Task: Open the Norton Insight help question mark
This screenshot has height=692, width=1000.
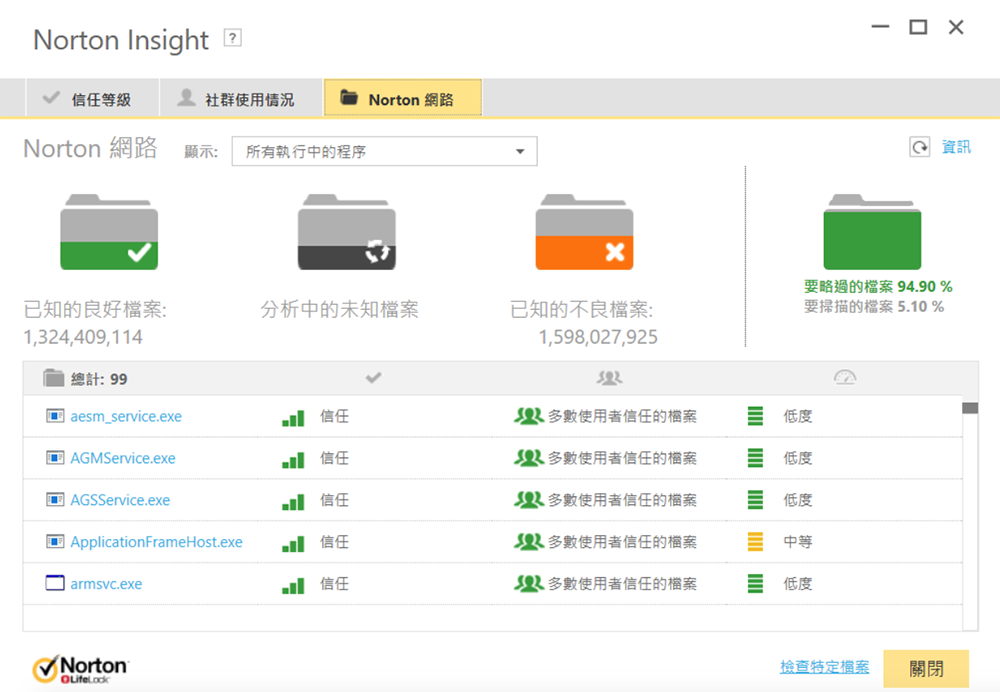Action: click(x=233, y=38)
